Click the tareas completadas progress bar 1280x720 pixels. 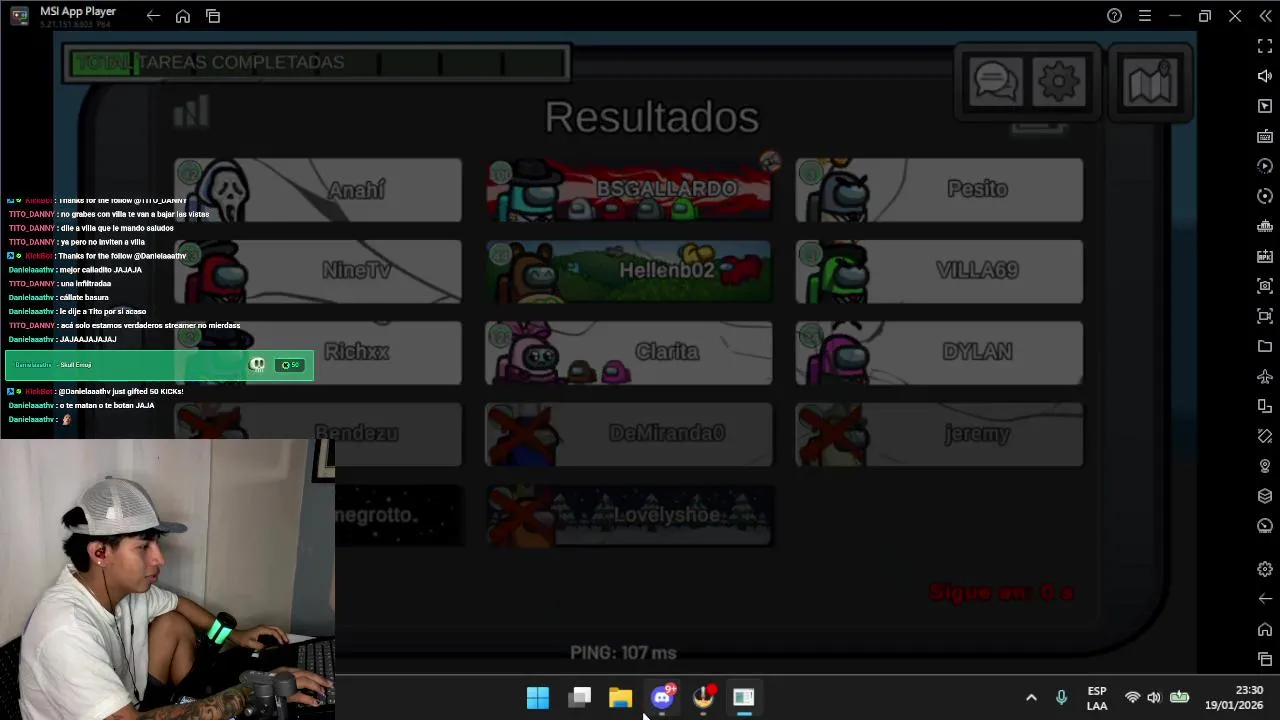click(x=316, y=62)
